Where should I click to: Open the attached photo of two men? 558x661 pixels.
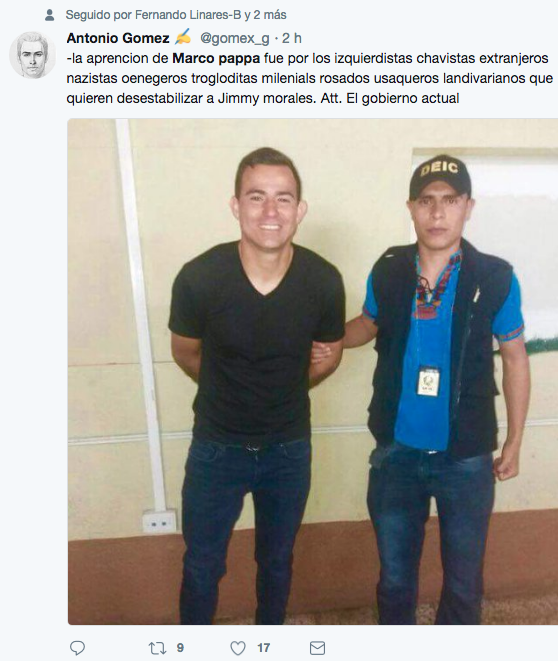(x=313, y=371)
